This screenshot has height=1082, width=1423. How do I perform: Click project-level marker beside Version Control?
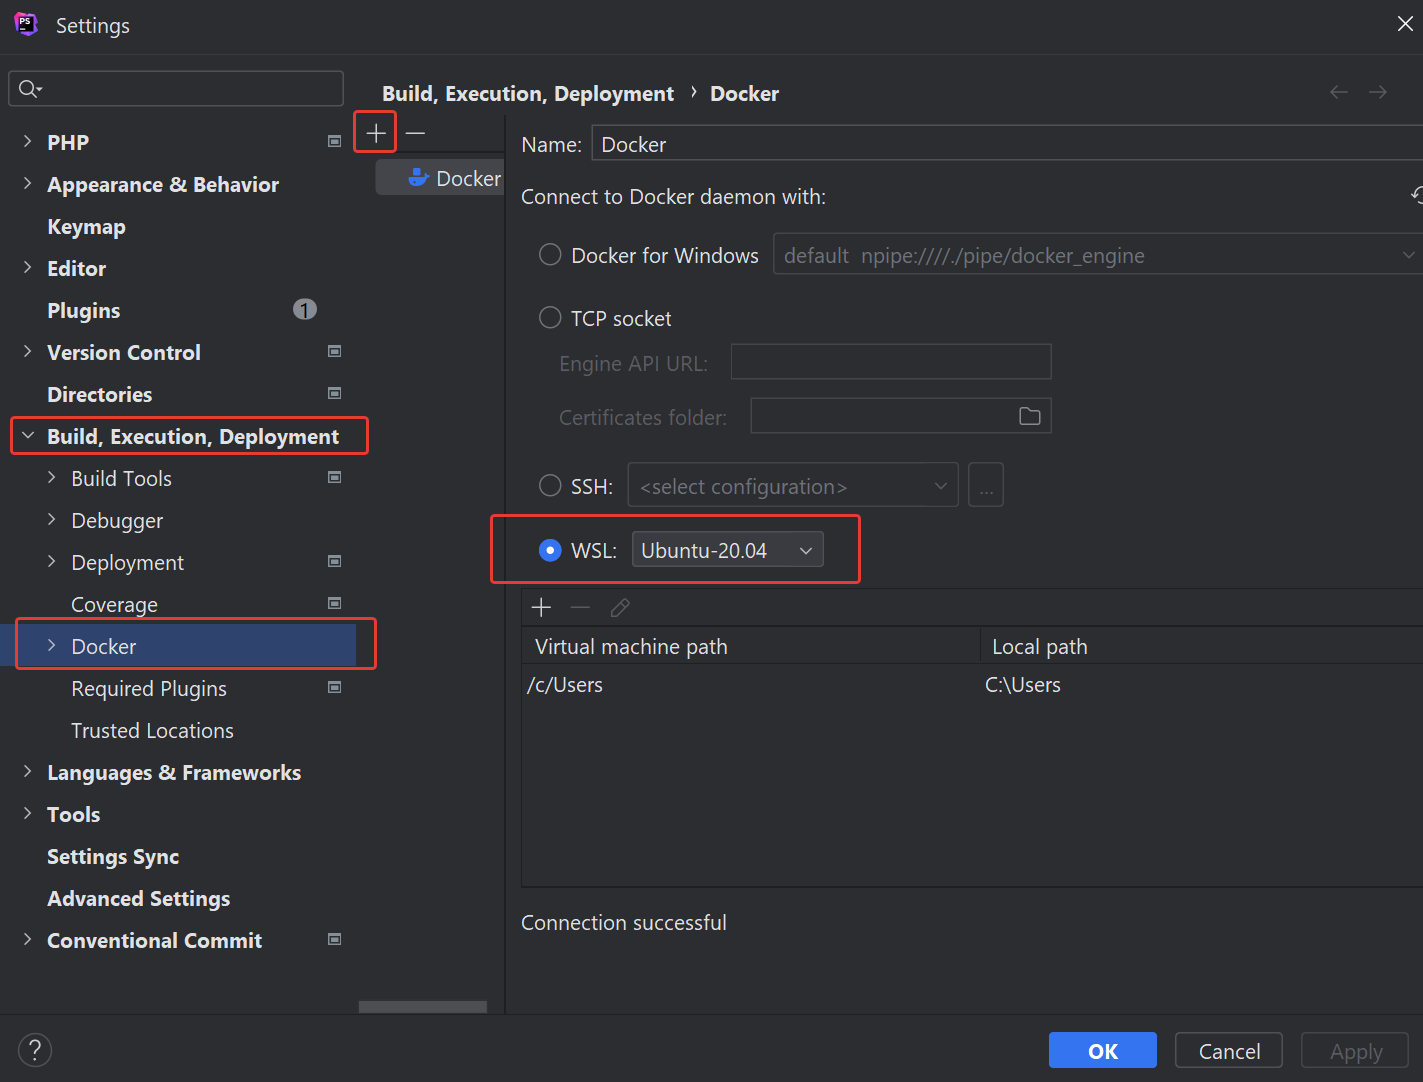click(x=335, y=352)
